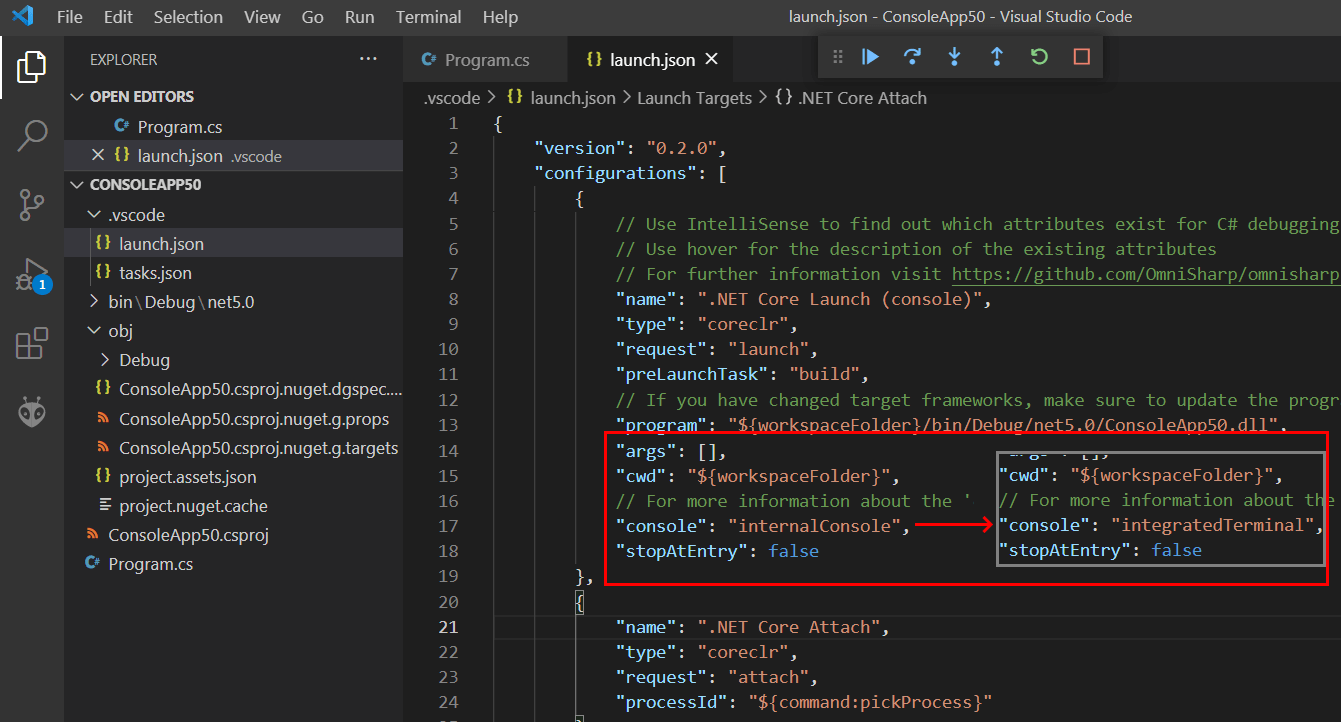Grab the debug toolbar drag handle
This screenshot has height=722, width=1341.
click(x=838, y=57)
